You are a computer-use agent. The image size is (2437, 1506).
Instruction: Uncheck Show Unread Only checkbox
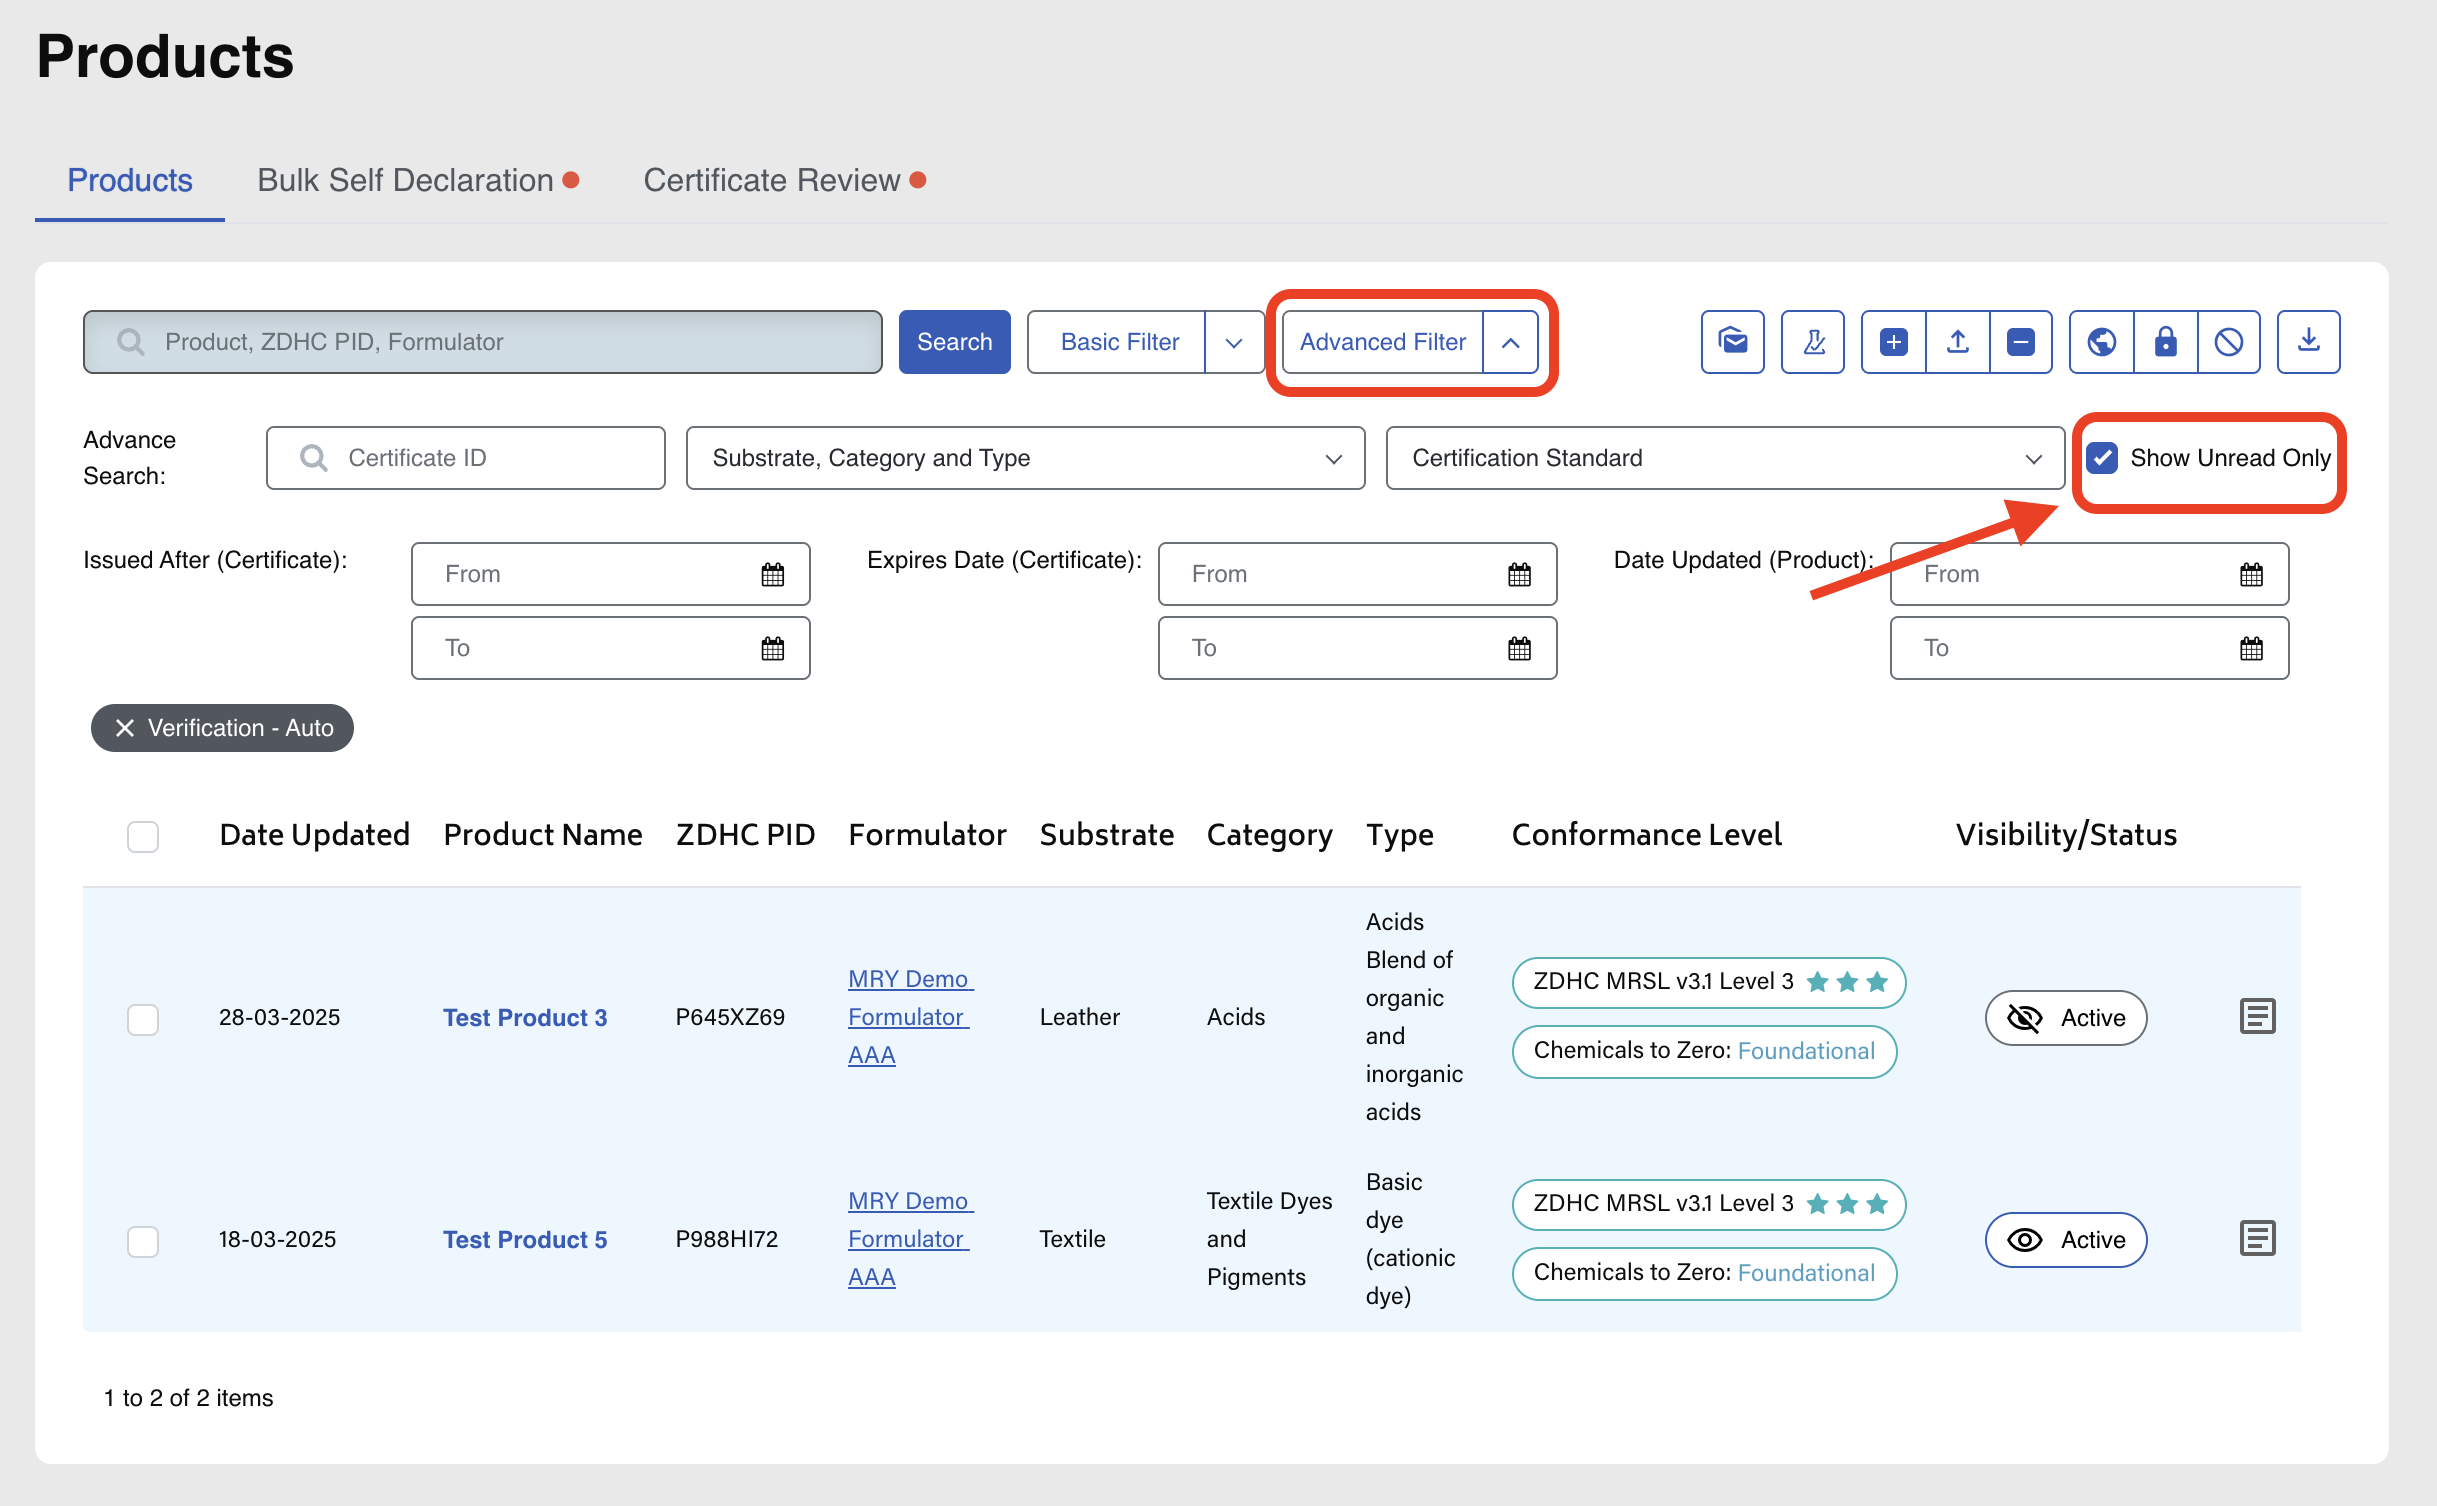pos(2102,458)
